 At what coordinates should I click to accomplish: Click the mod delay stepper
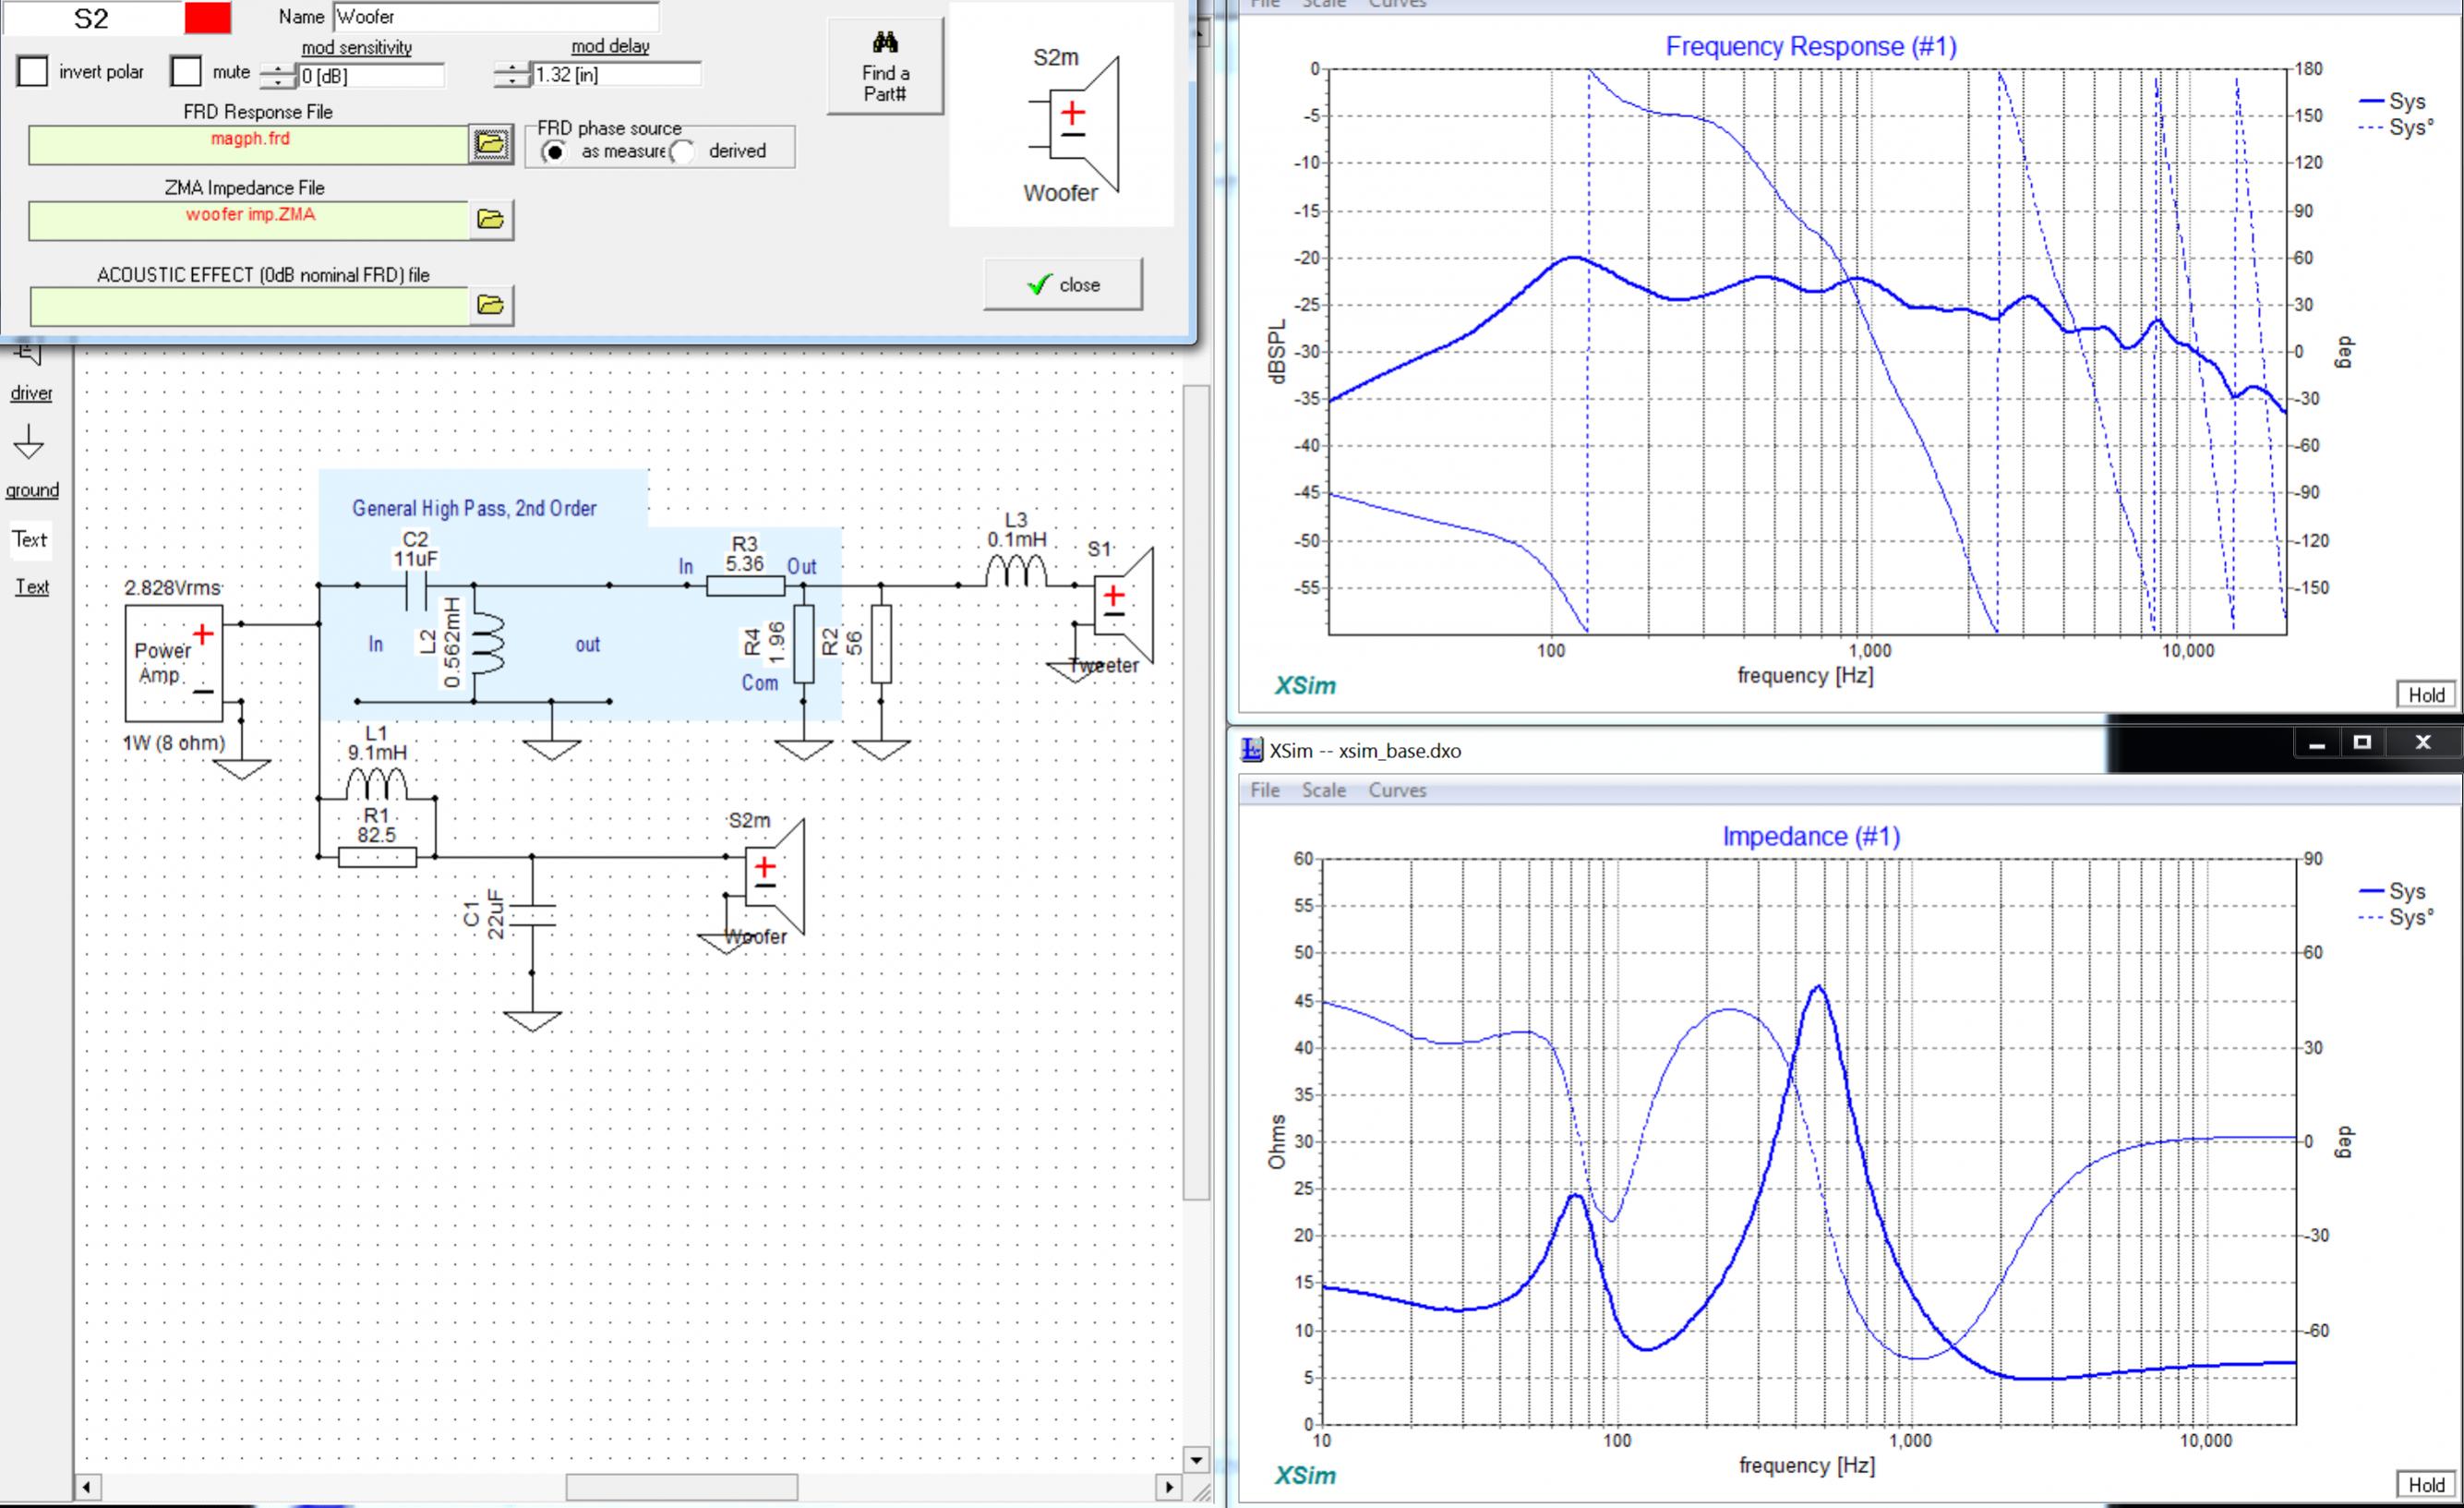pyautogui.click(x=511, y=74)
